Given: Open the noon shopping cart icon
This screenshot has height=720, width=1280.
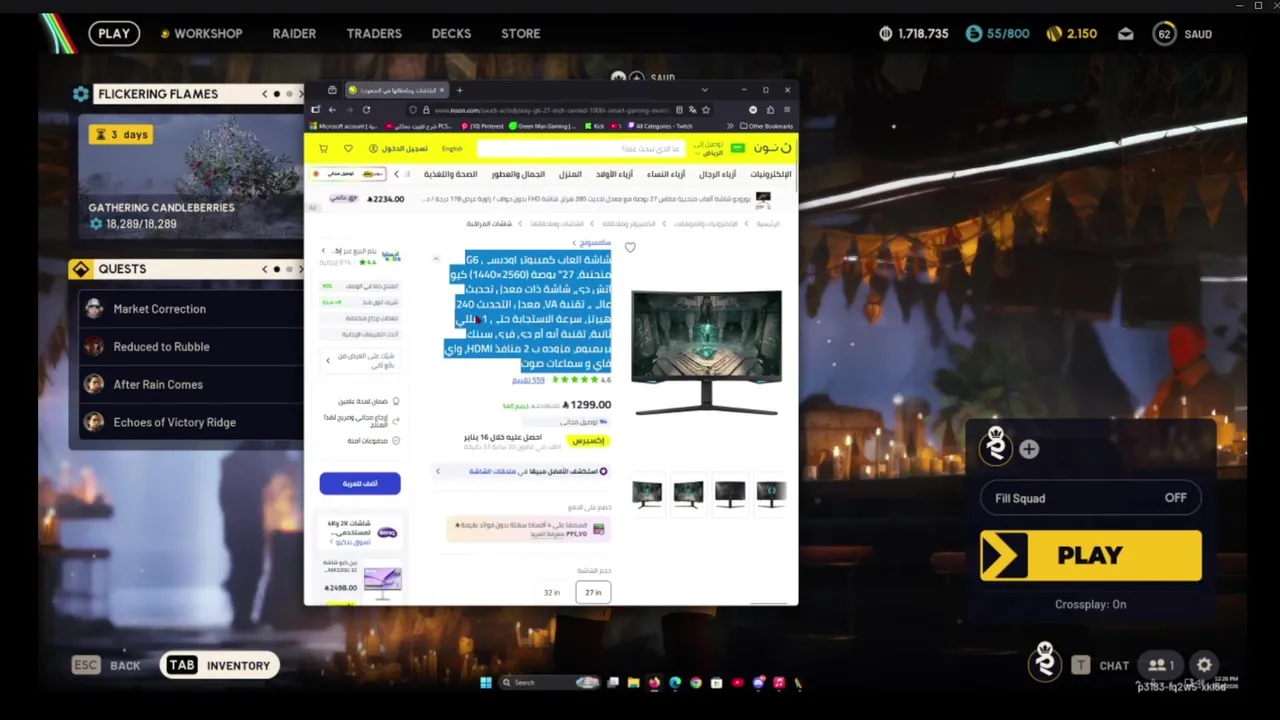Looking at the screenshot, I should [323, 148].
